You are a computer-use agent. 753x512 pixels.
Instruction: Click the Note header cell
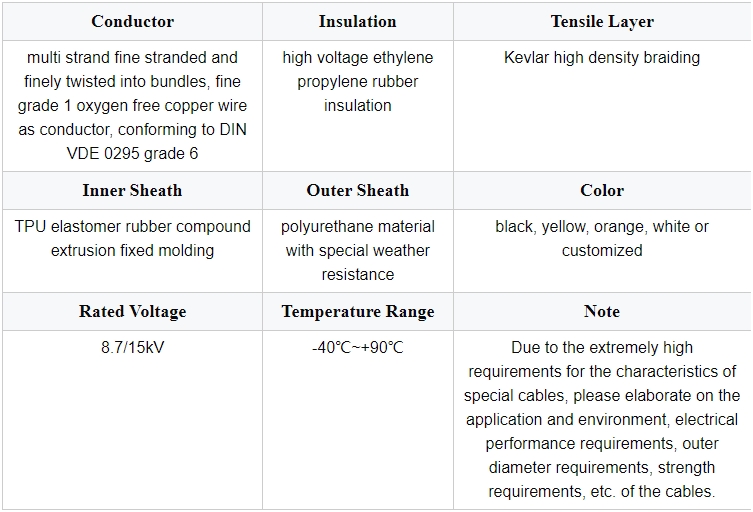(x=602, y=312)
